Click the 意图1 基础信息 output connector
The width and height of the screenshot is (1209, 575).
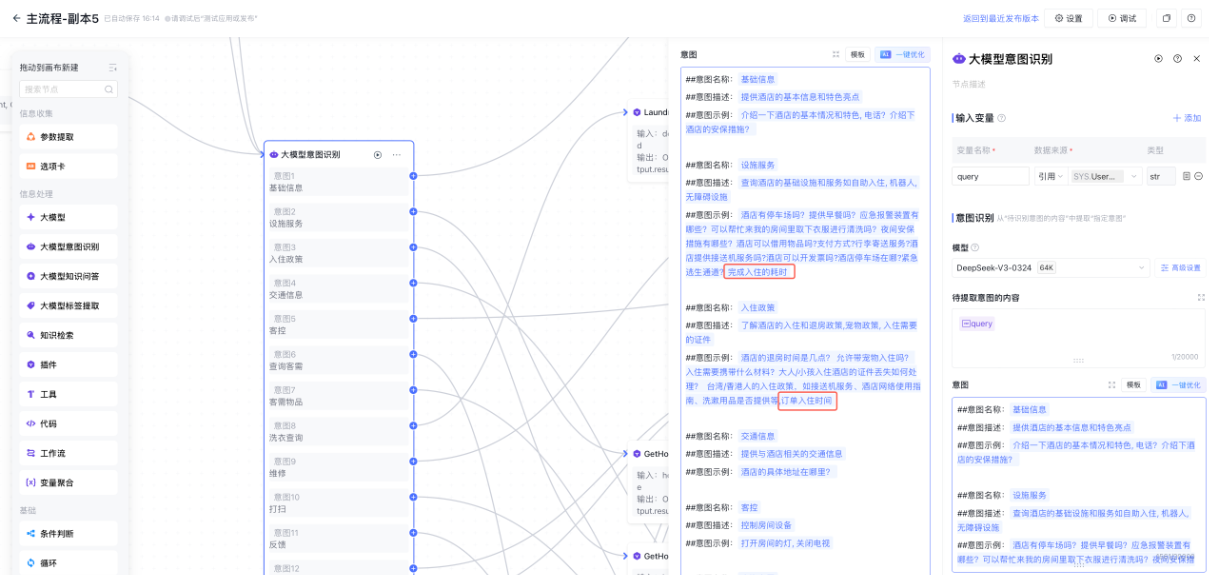413,176
